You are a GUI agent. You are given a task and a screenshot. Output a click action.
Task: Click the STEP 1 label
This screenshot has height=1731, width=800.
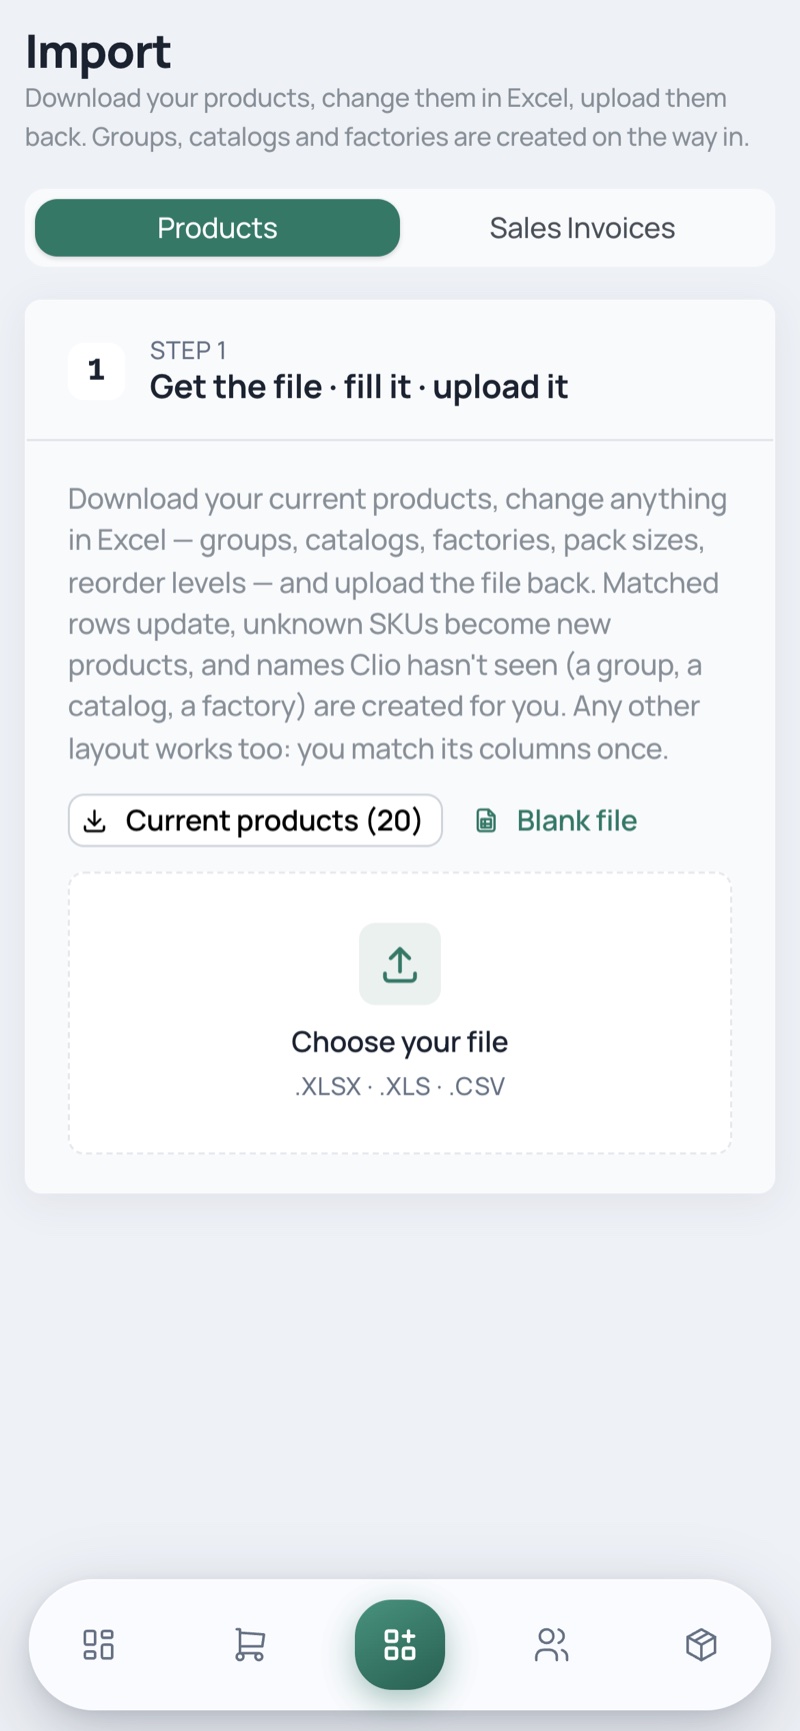coord(188,350)
